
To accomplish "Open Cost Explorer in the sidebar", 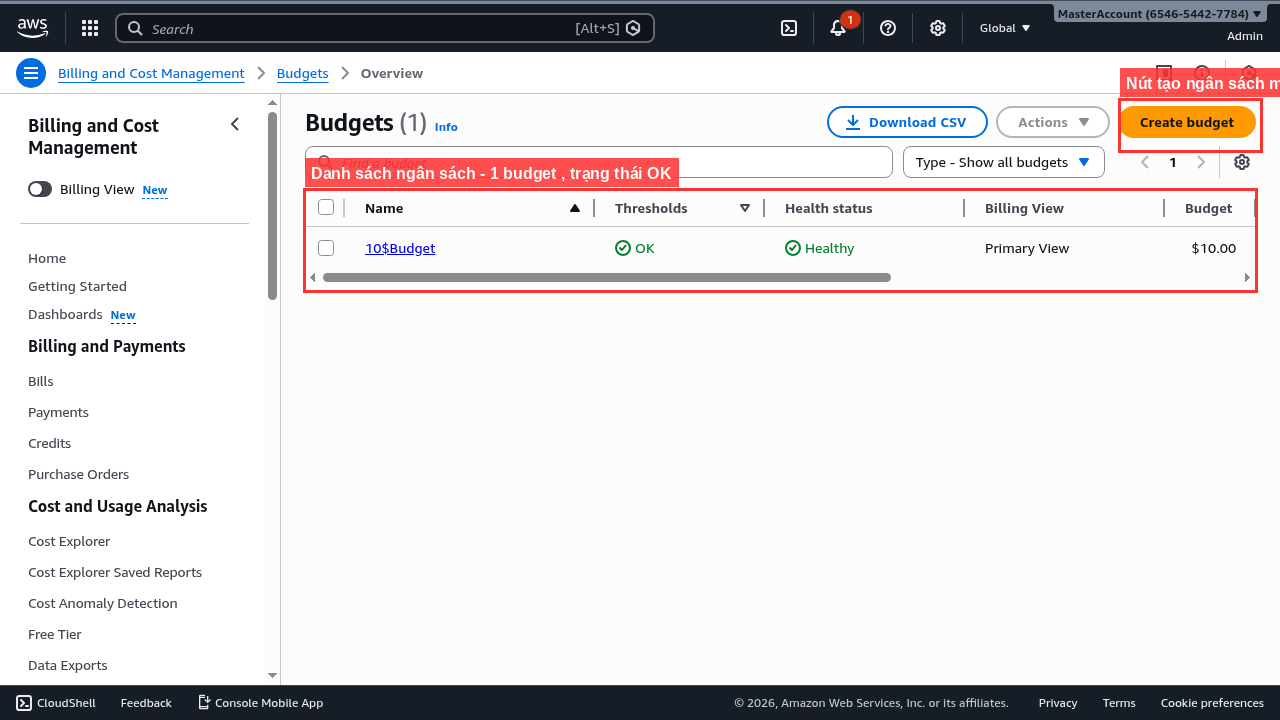I will tap(69, 541).
